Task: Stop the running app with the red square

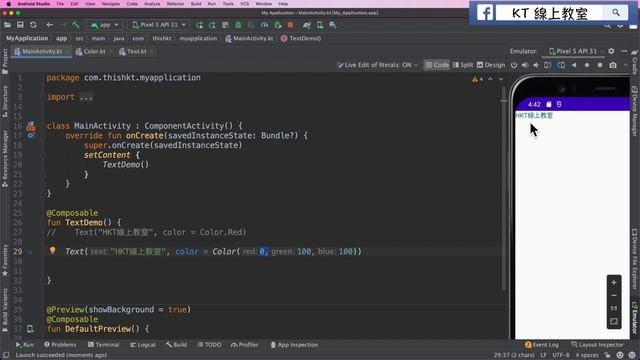Action: pyautogui.click(x=290, y=25)
